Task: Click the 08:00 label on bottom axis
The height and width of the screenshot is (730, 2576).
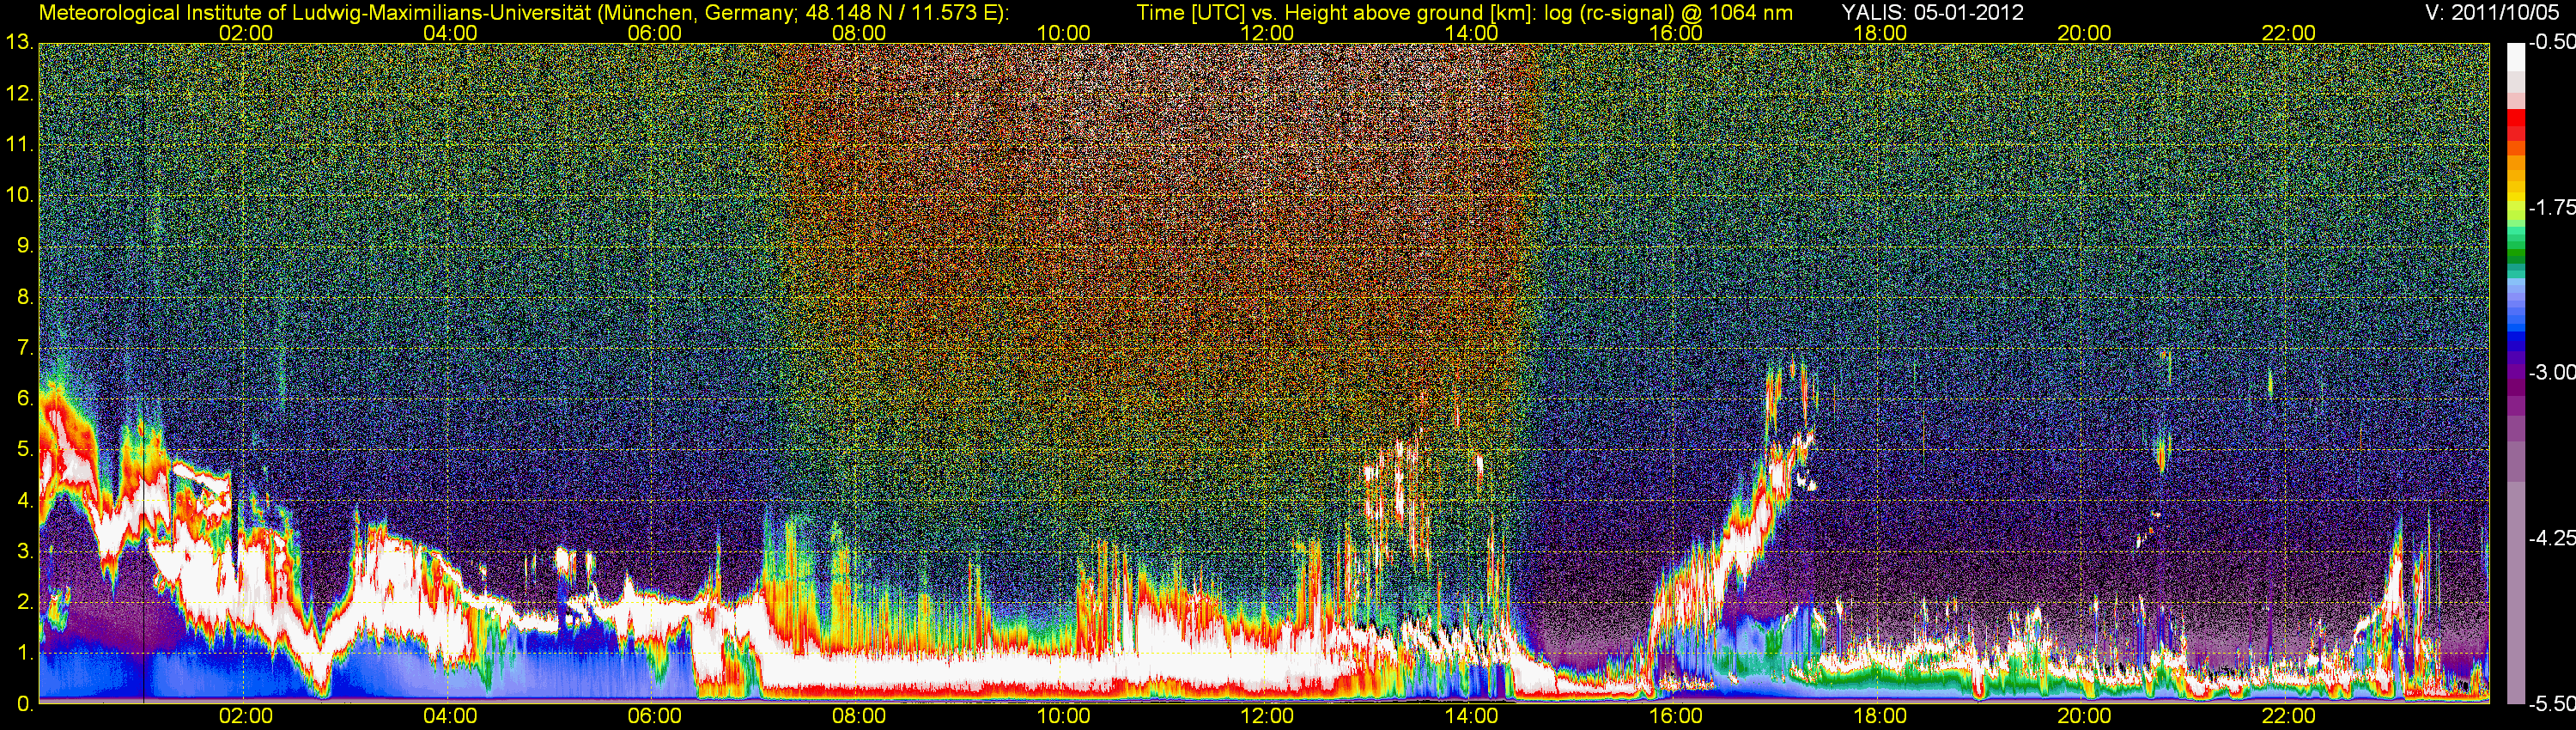Action: pyautogui.click(x=859, y=717)
